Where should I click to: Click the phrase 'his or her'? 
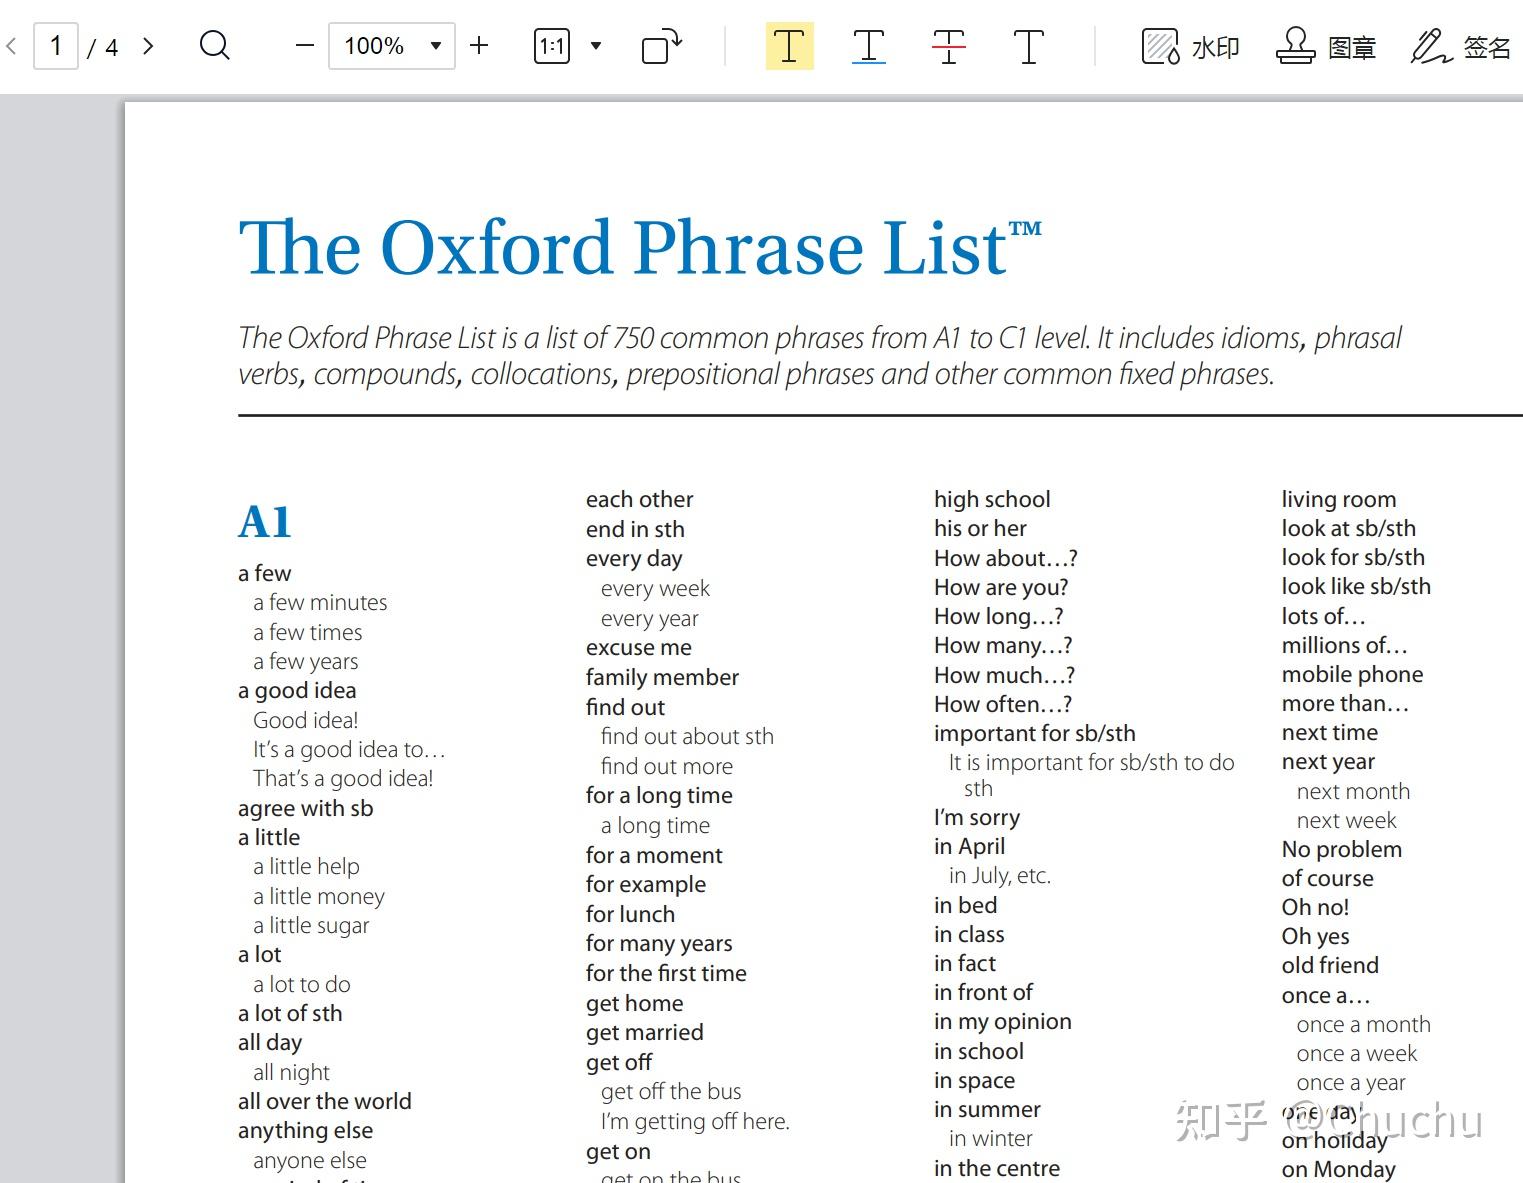[x=980, y=529]
